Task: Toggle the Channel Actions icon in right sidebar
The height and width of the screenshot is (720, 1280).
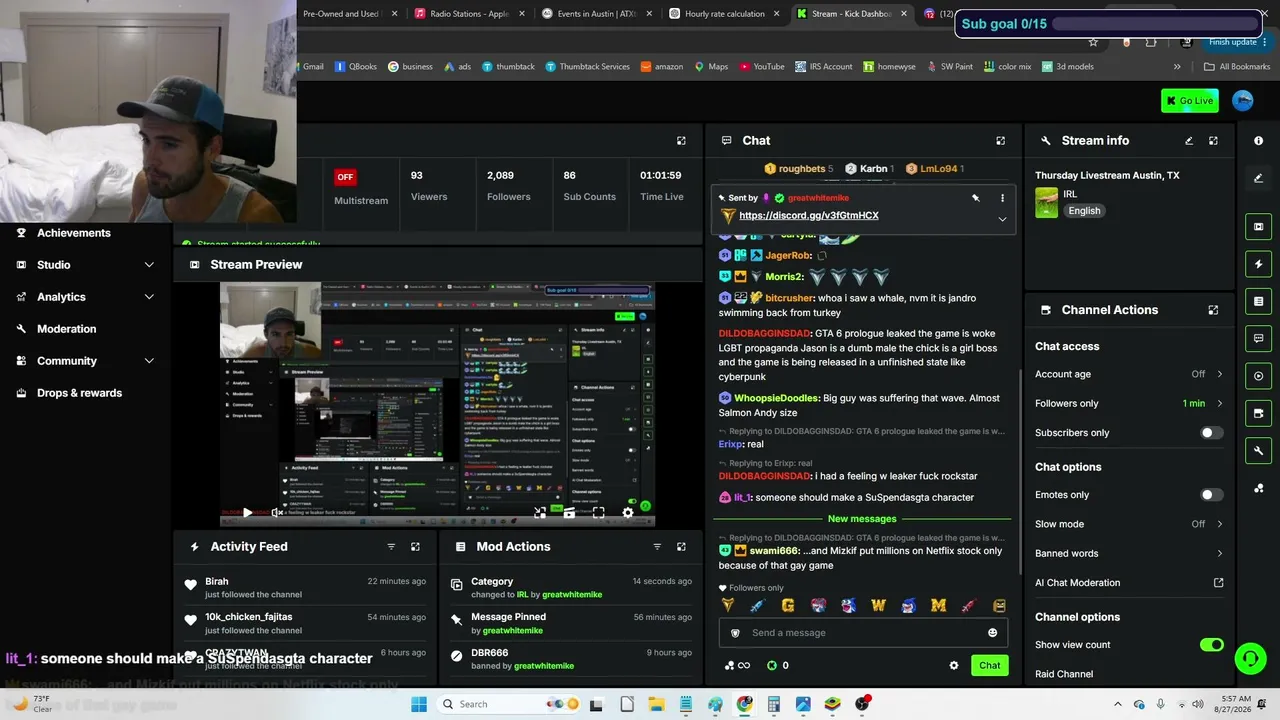Action: 1258,413
